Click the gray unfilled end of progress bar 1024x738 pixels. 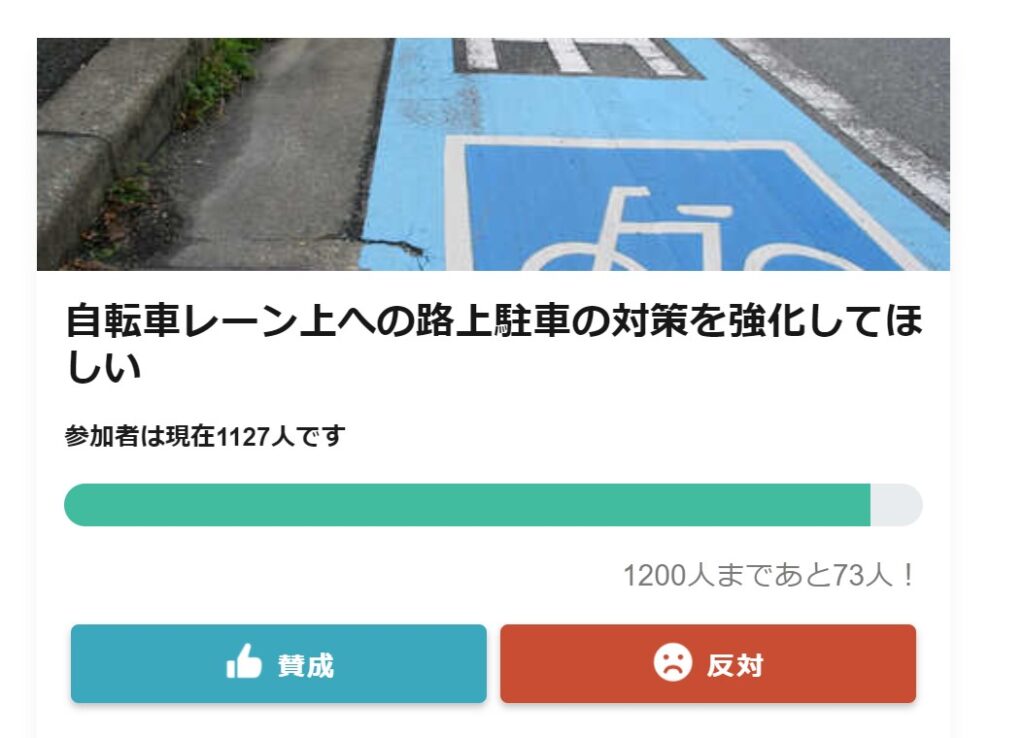[897, 505]
